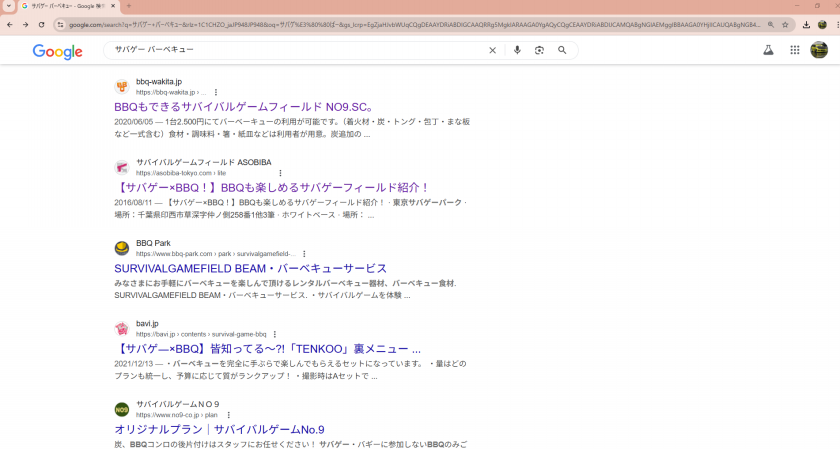
Task: Click the bavi.jp result favicon
Action: [x=122, y=328]
